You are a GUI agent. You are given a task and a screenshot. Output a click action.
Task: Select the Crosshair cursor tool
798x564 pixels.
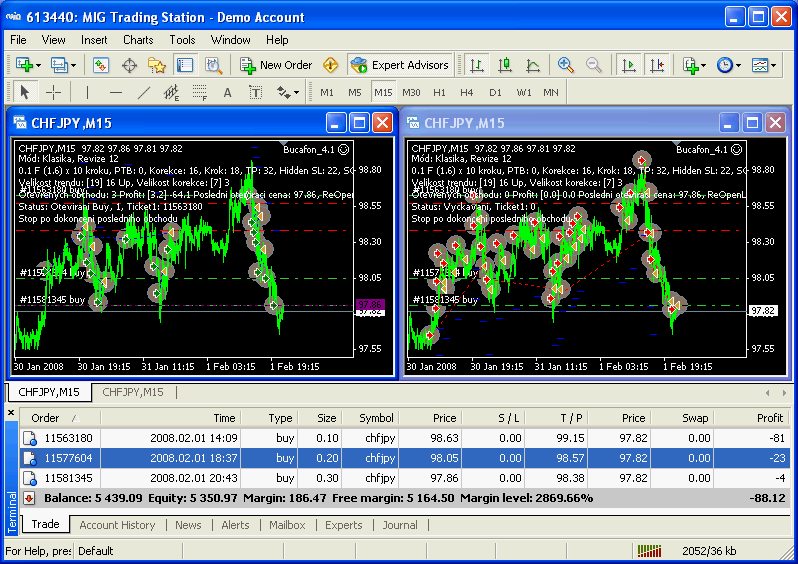tap(54, 93)
